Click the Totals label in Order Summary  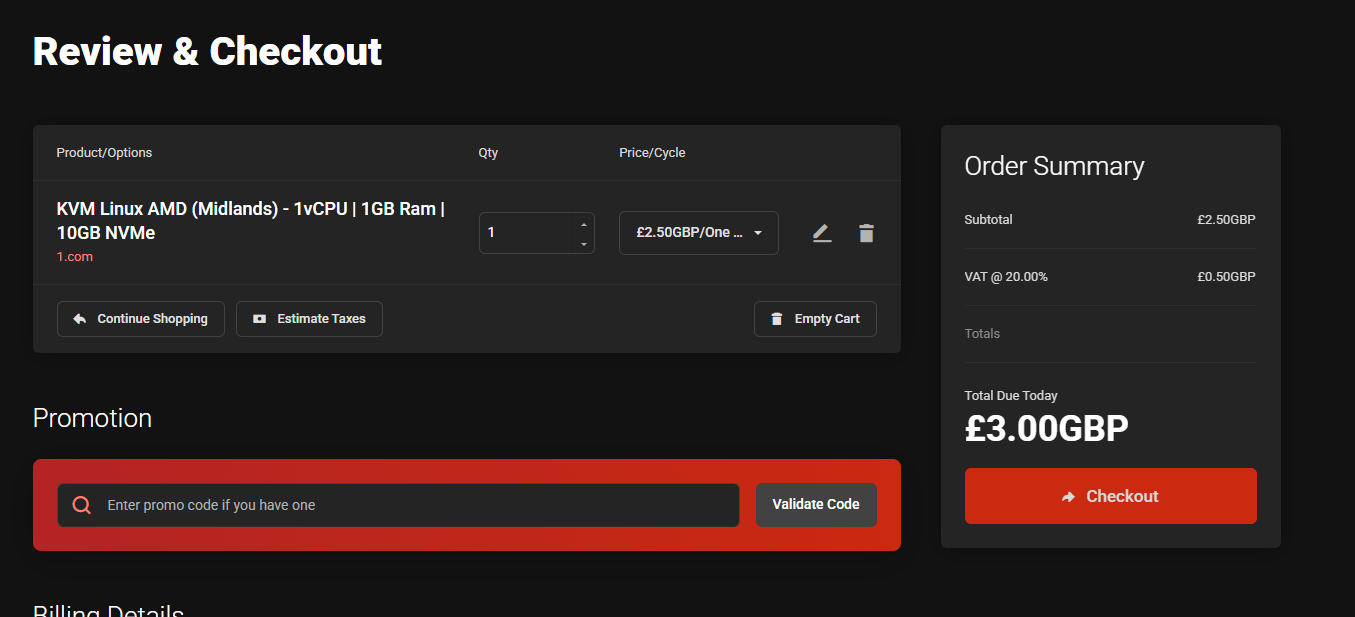[982, 334]
